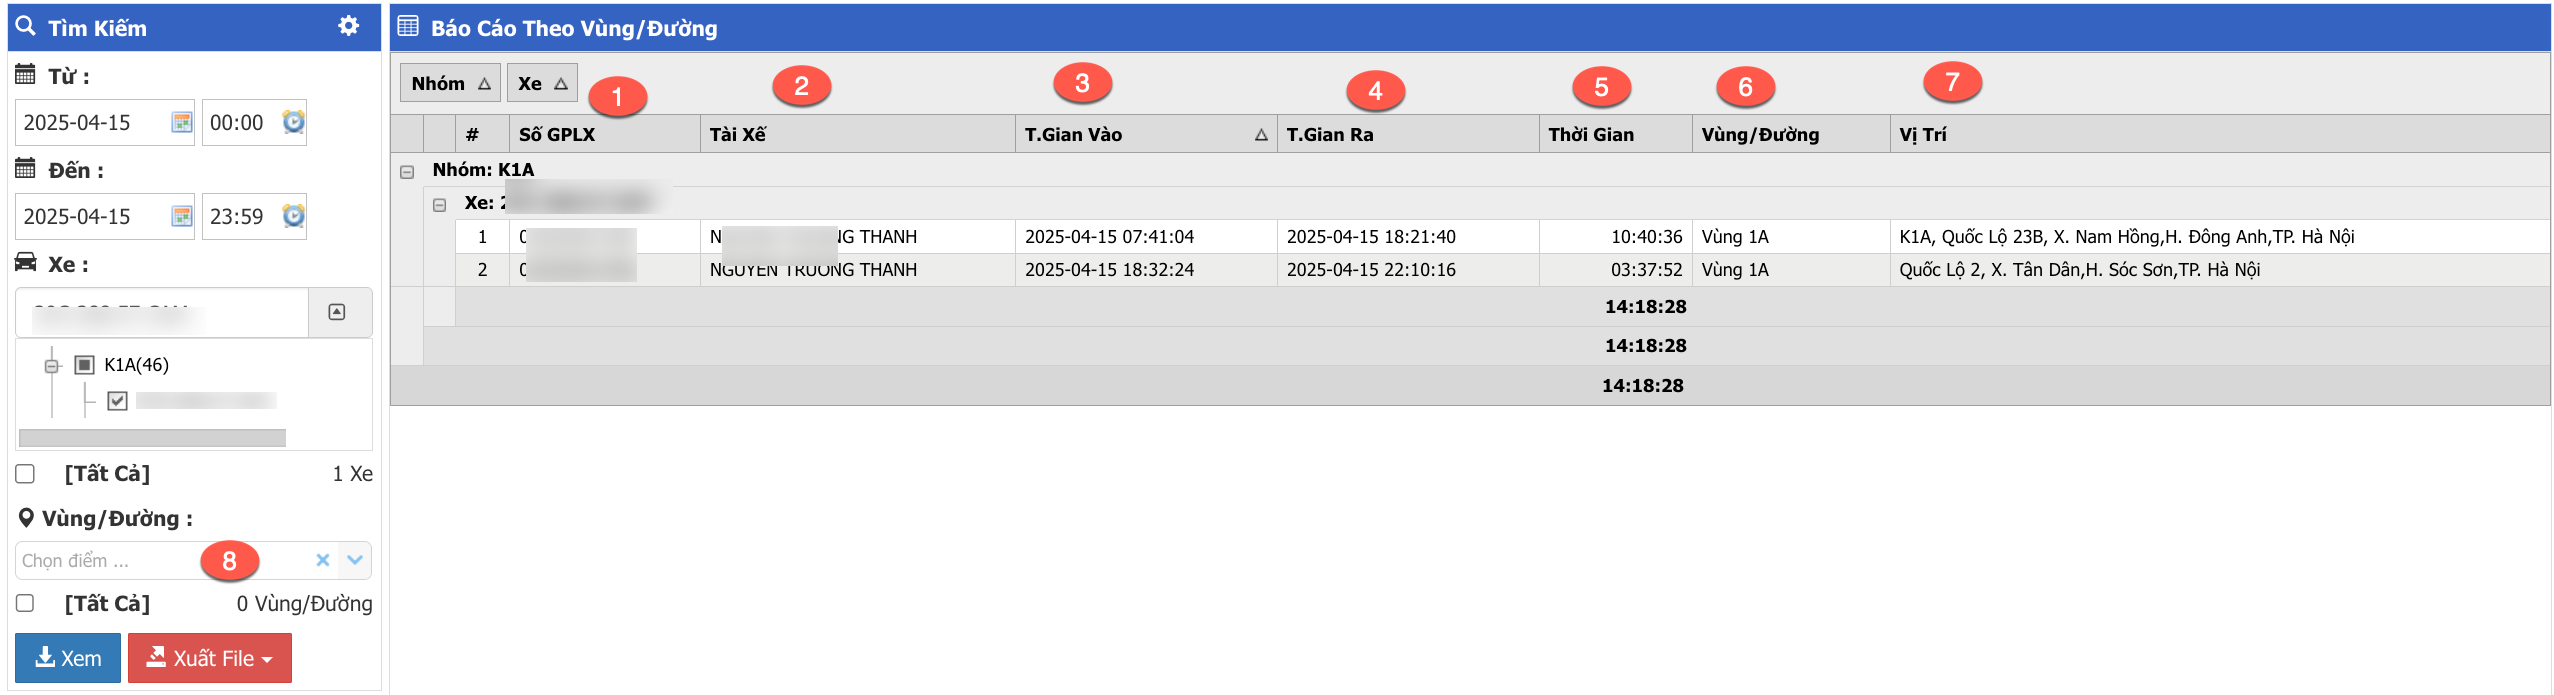Collapse the vehicle dropdown with arrow icon
The width and height of the screenshot is (2554, 695).
pos(337,312)
